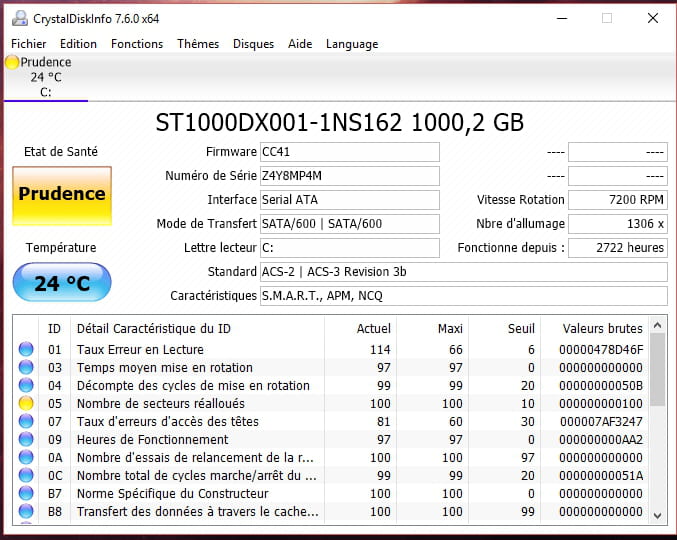Select row Taux d'erreurs d'accès des têtes
677x540 pixels.
click(331, 421)
